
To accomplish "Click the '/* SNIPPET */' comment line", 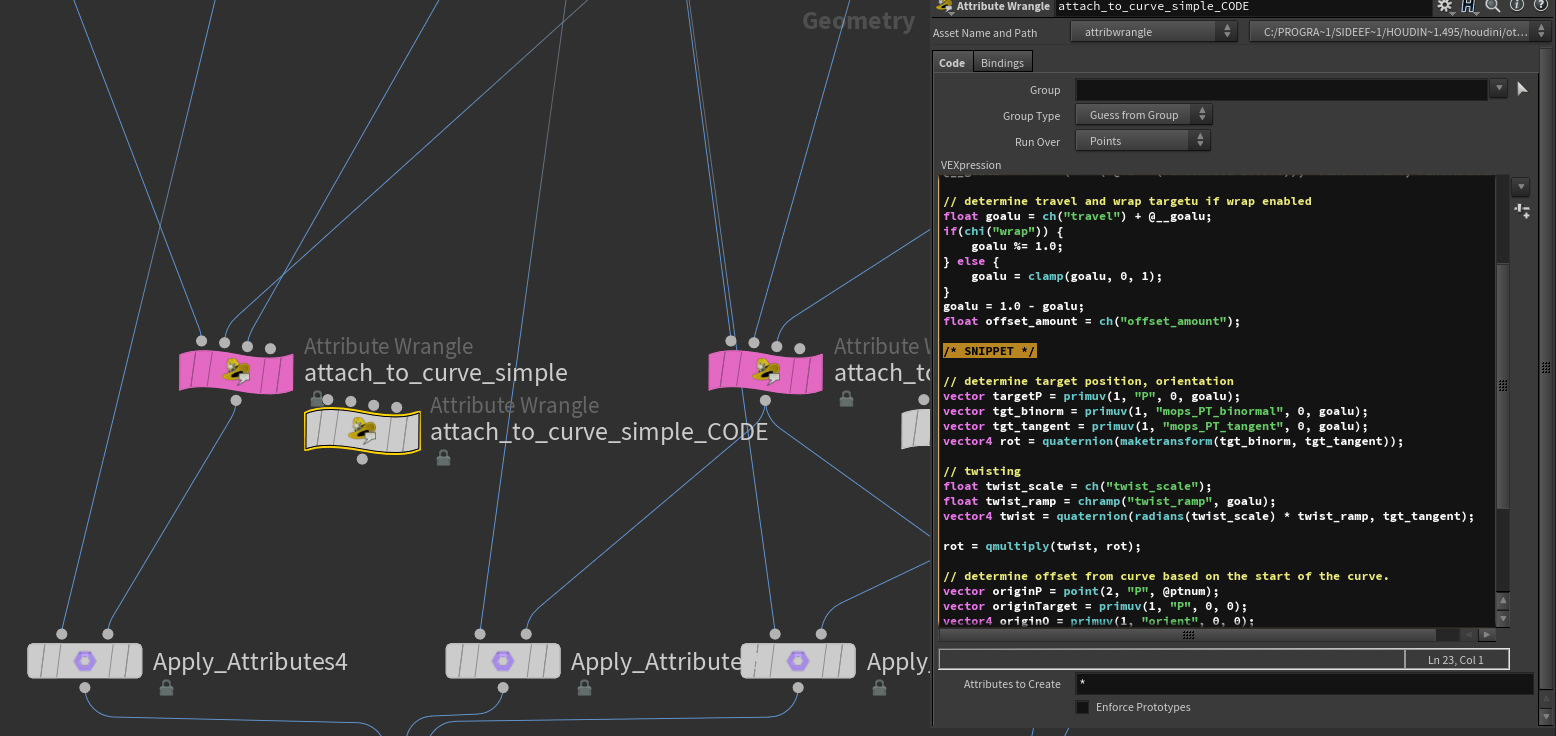I will (990, 351).
